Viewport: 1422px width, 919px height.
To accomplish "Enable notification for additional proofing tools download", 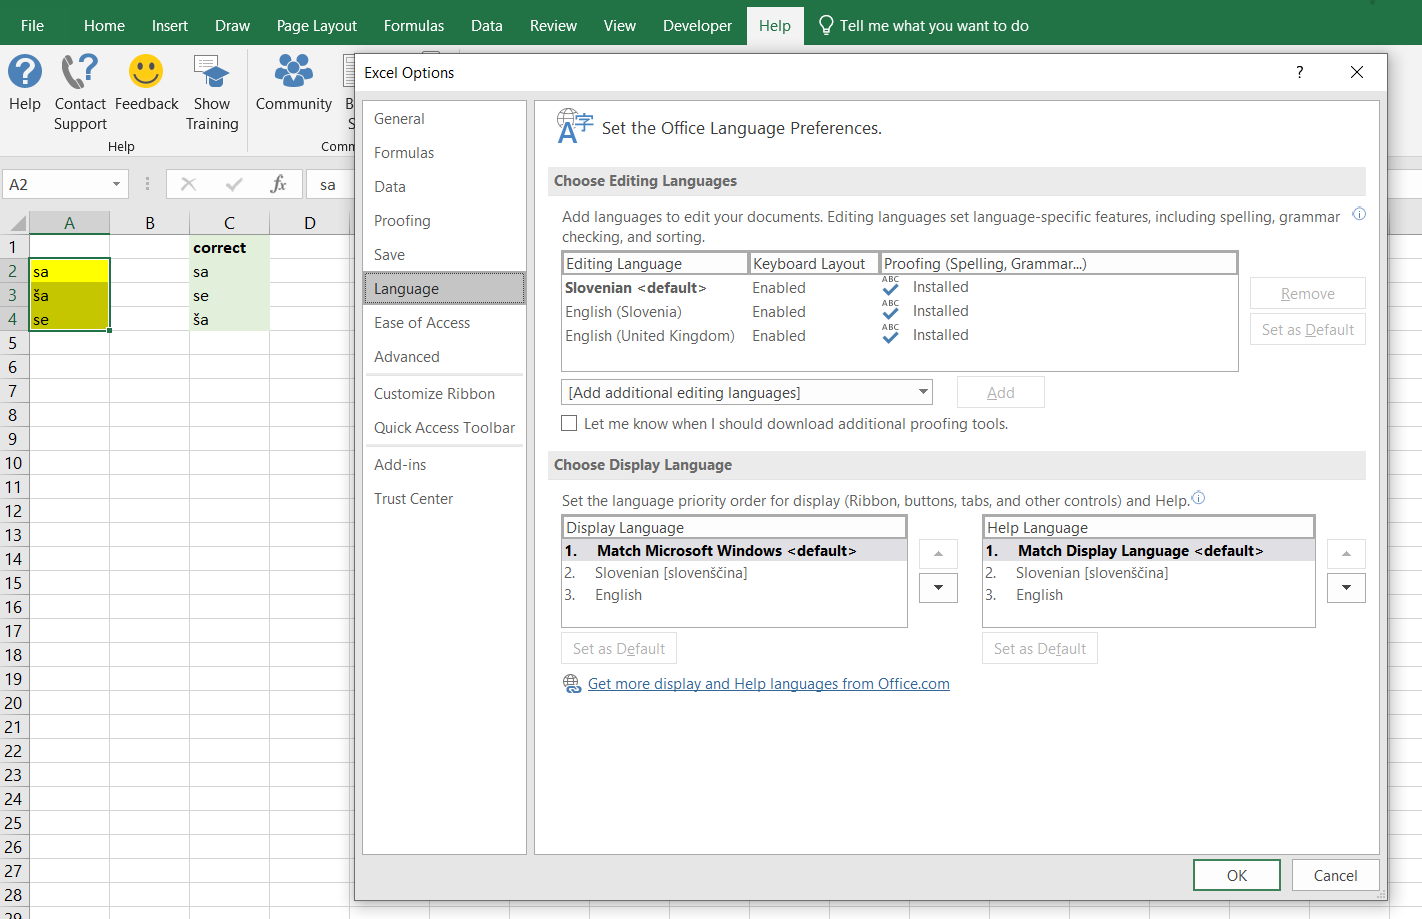I will click(x=569, y=423).
